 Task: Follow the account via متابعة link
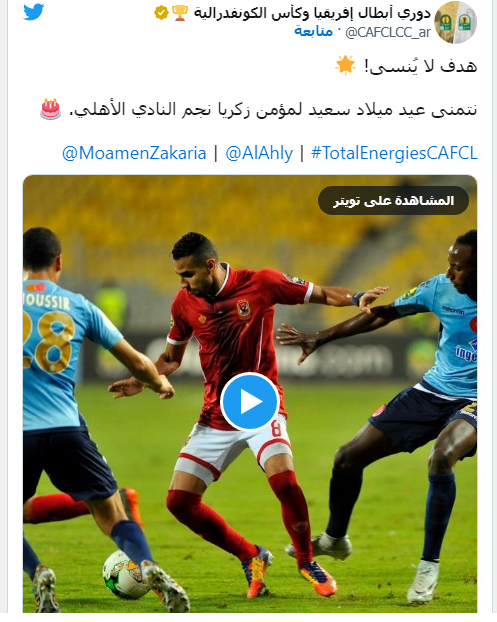tap(313, 31)
